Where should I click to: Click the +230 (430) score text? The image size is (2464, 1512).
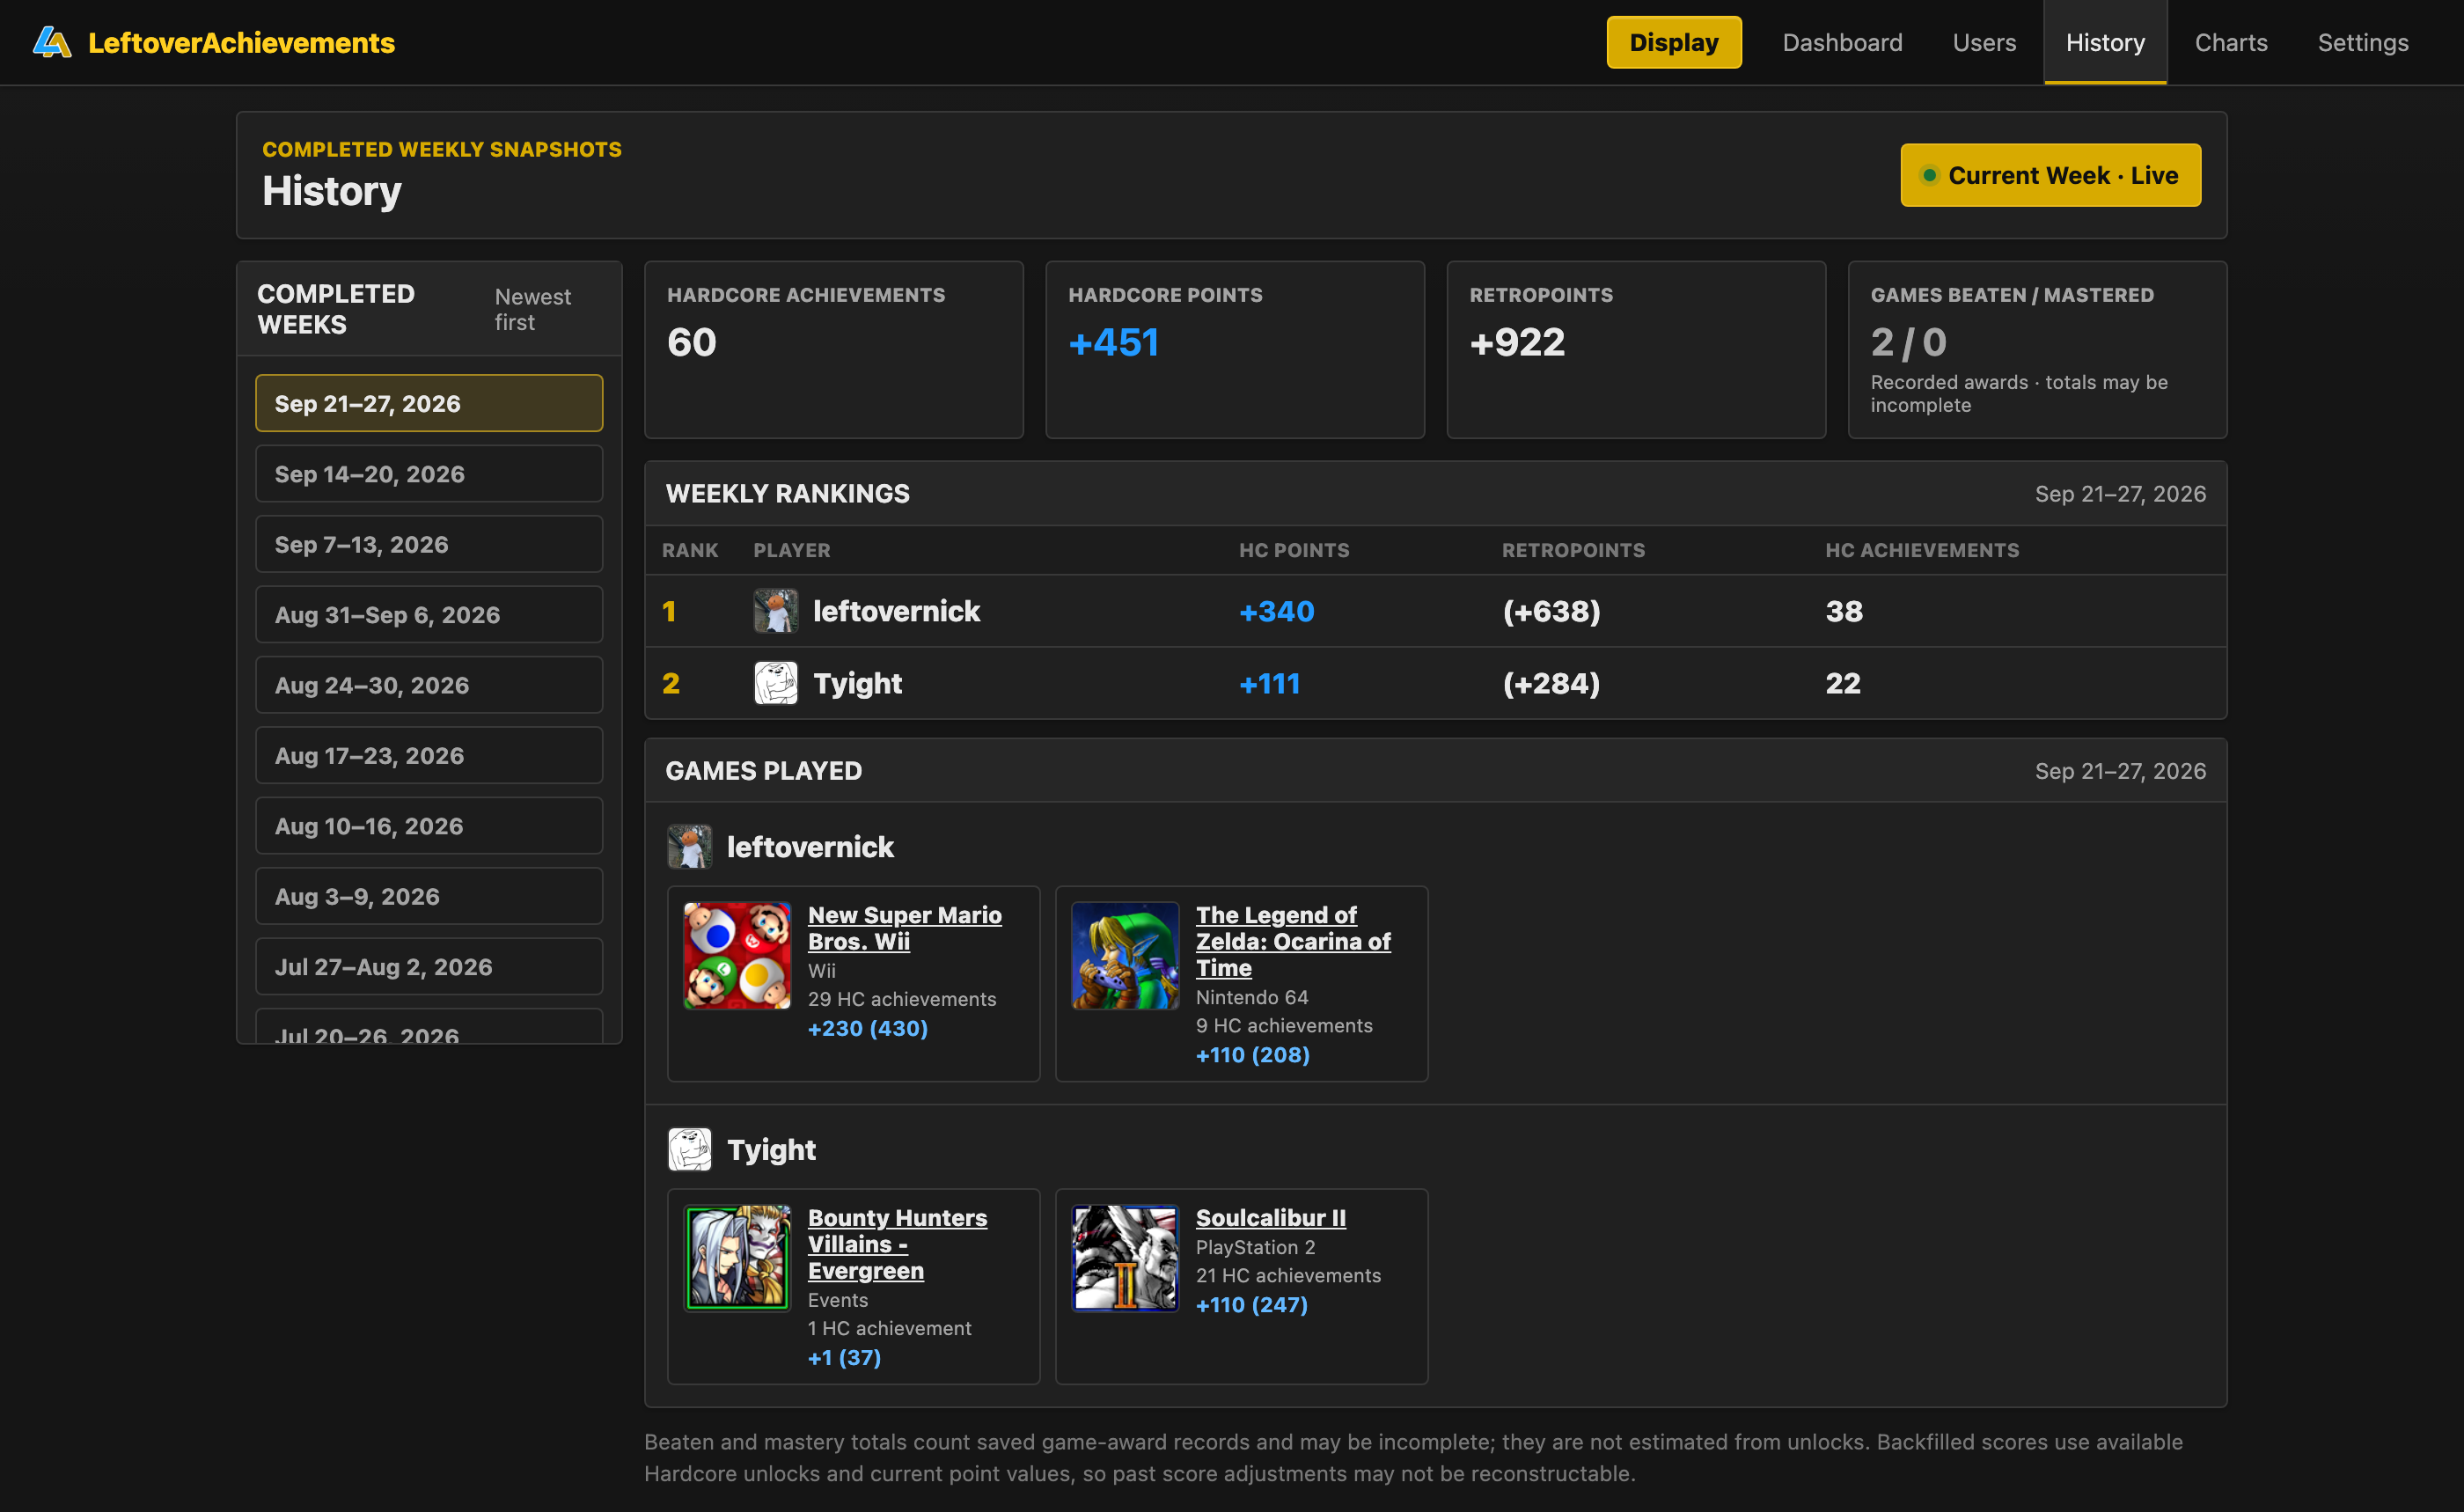click(868, 1028)
